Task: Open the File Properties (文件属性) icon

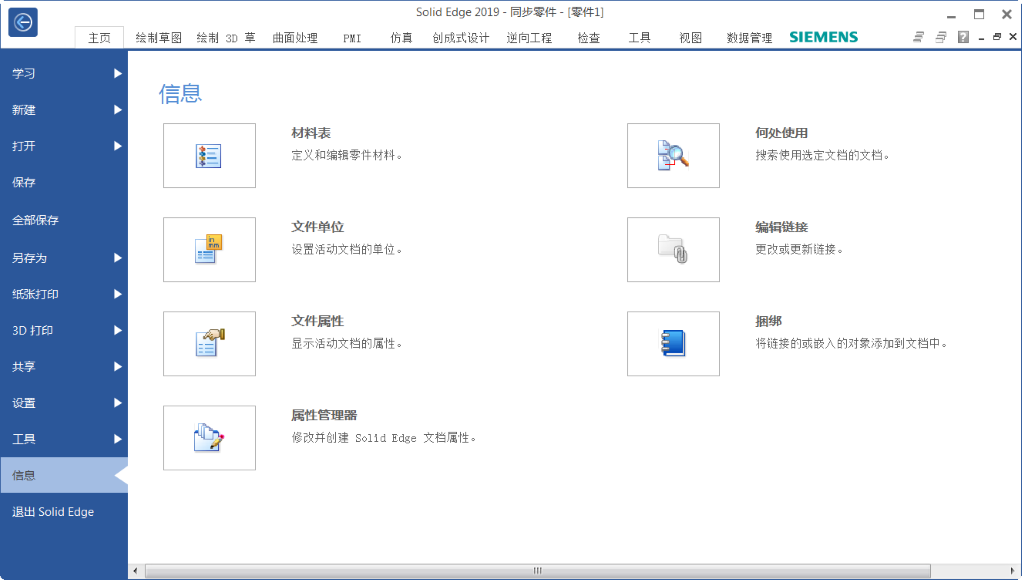Action: [x=209, y=344]
